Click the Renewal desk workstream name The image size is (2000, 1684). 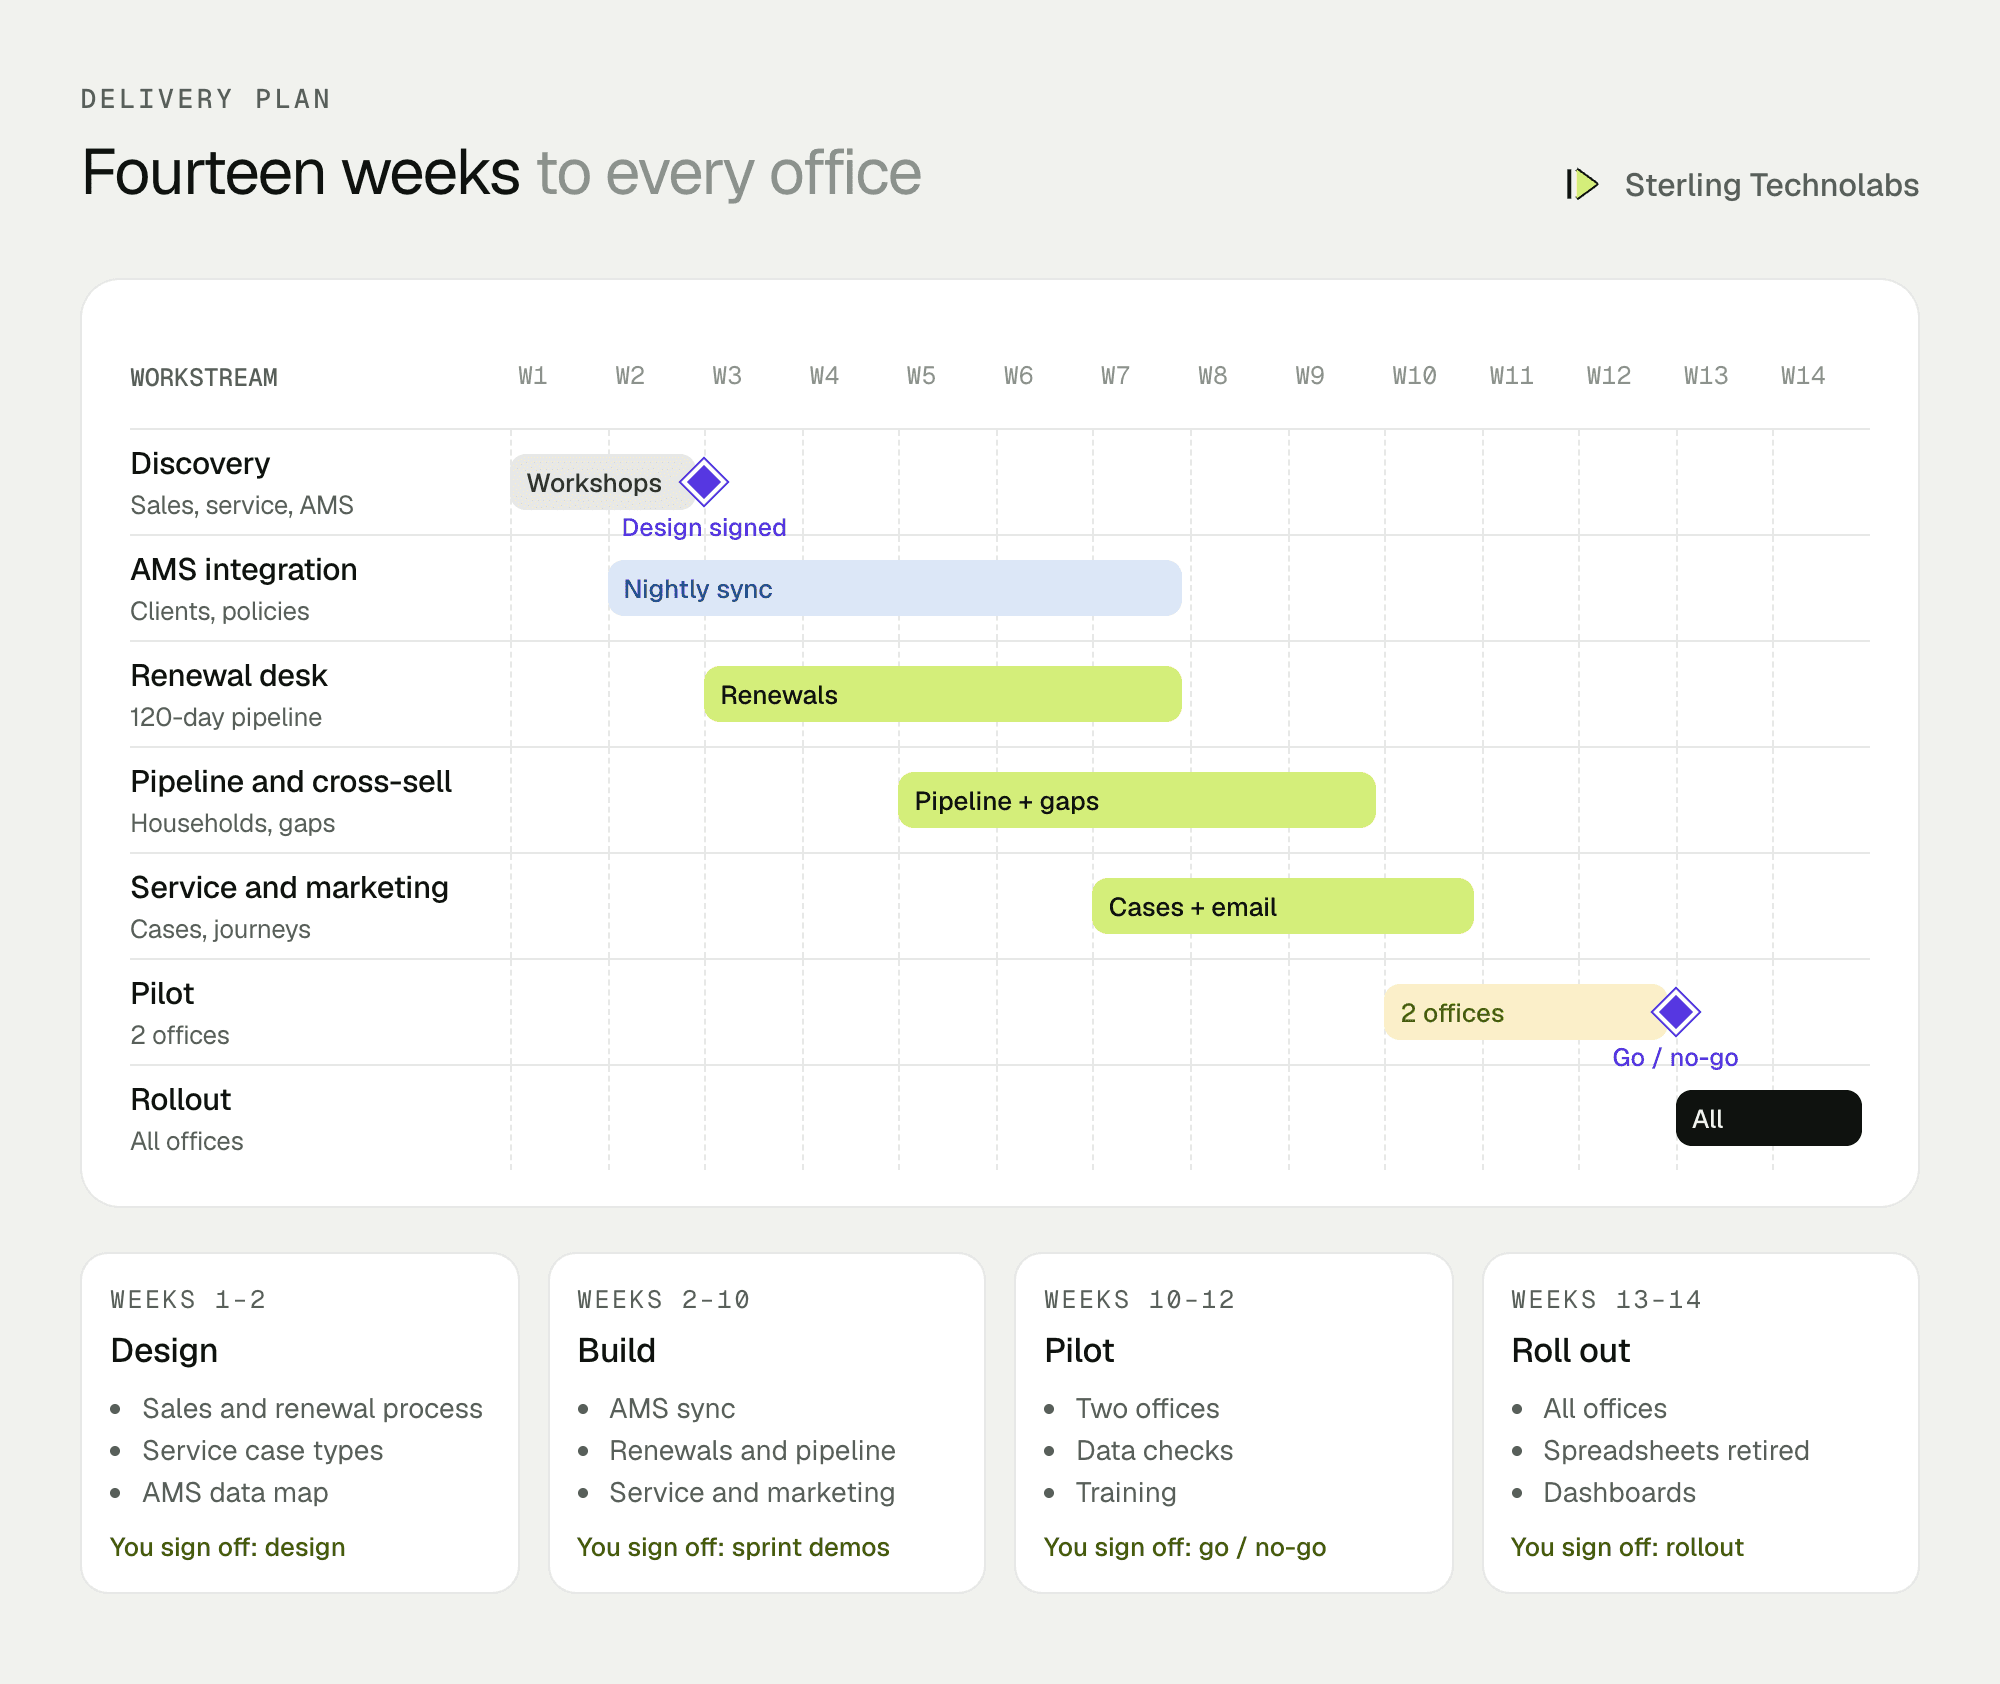[229, 676]
